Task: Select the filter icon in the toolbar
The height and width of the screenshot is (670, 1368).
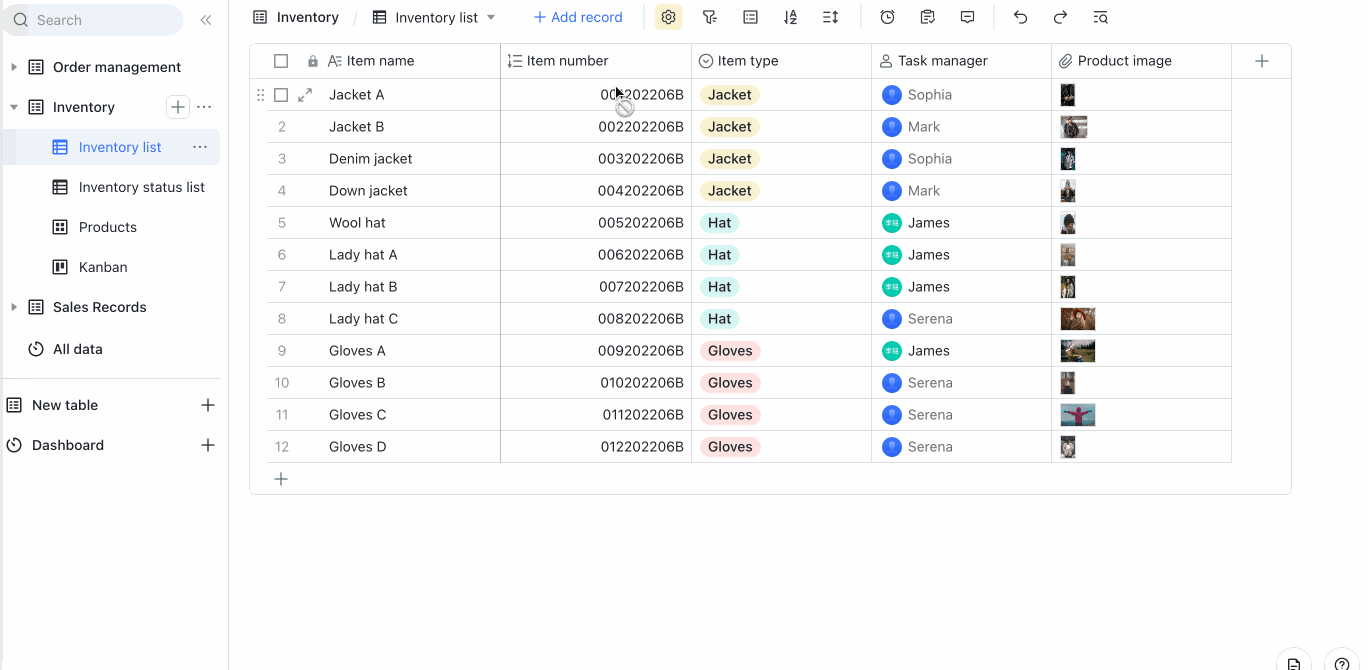Action: pyautogui.click(x=710, y=17)
